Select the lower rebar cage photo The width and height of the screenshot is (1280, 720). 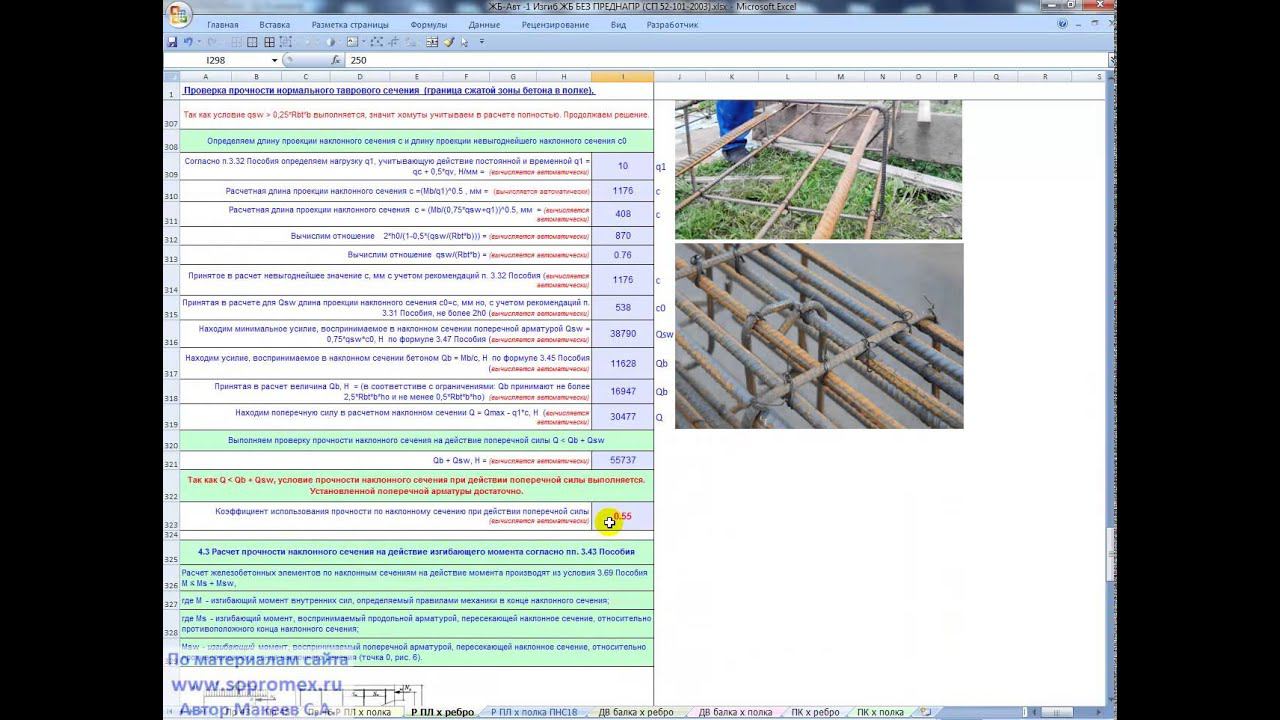(819, 336)
